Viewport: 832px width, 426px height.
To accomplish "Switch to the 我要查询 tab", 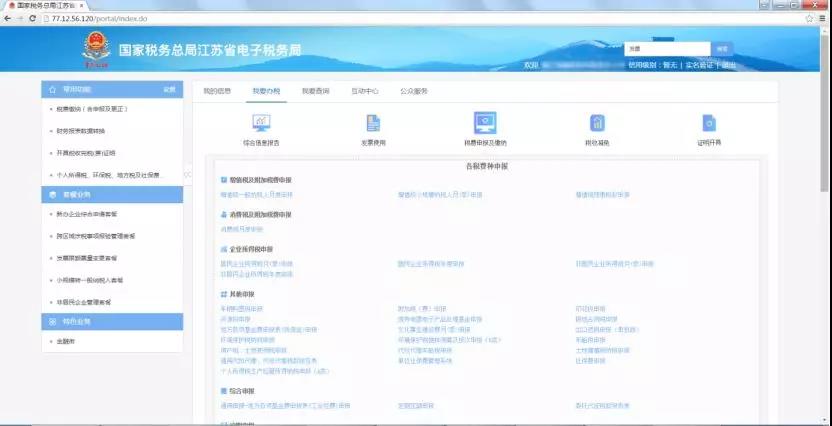I will [315, 90].
